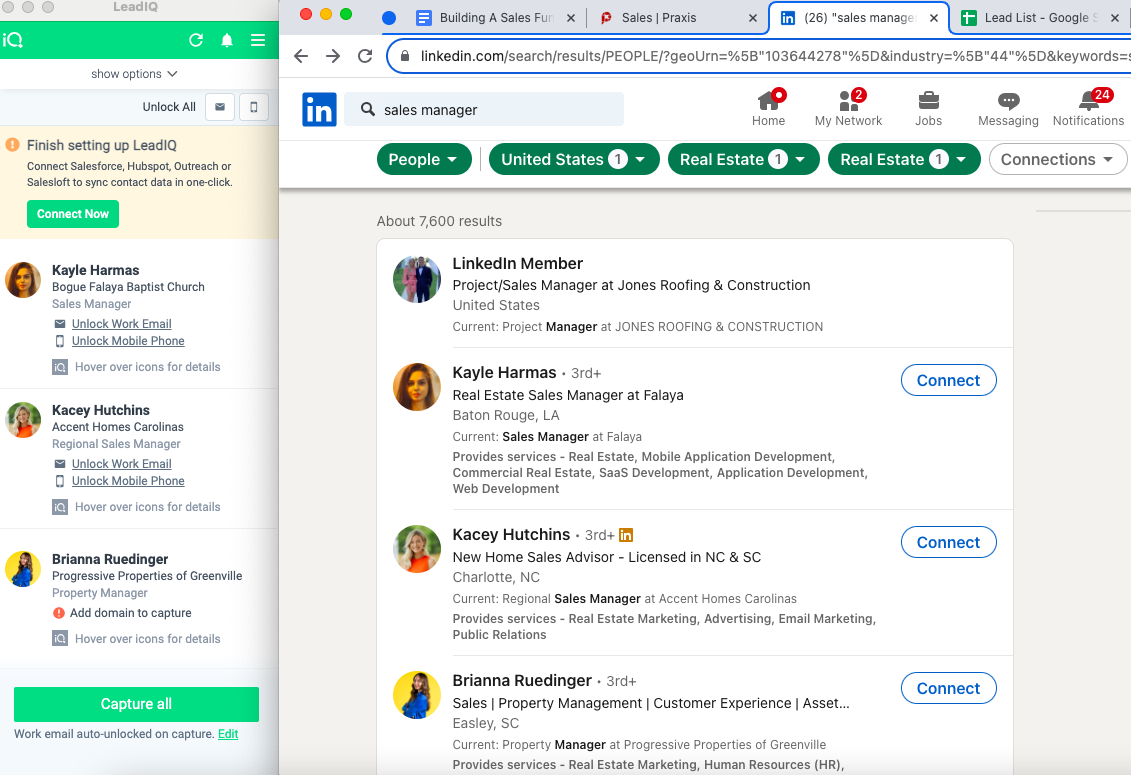Click iQ details icon under Kacey Hutchins
This screenshot has height=775, width=1131.
[x=60, y=507]
